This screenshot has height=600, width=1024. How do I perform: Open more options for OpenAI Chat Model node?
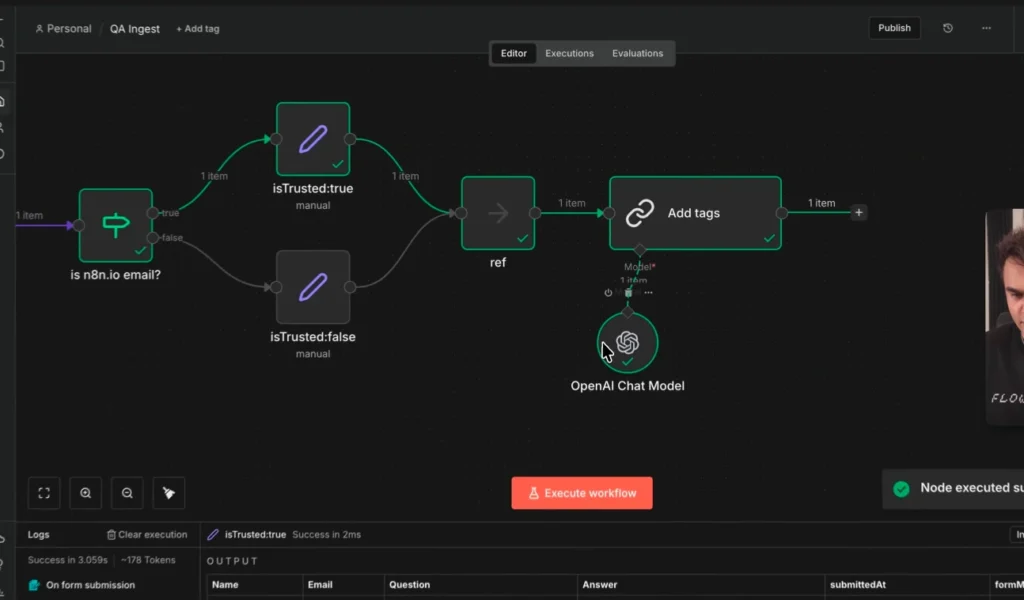tap(648, 293)
